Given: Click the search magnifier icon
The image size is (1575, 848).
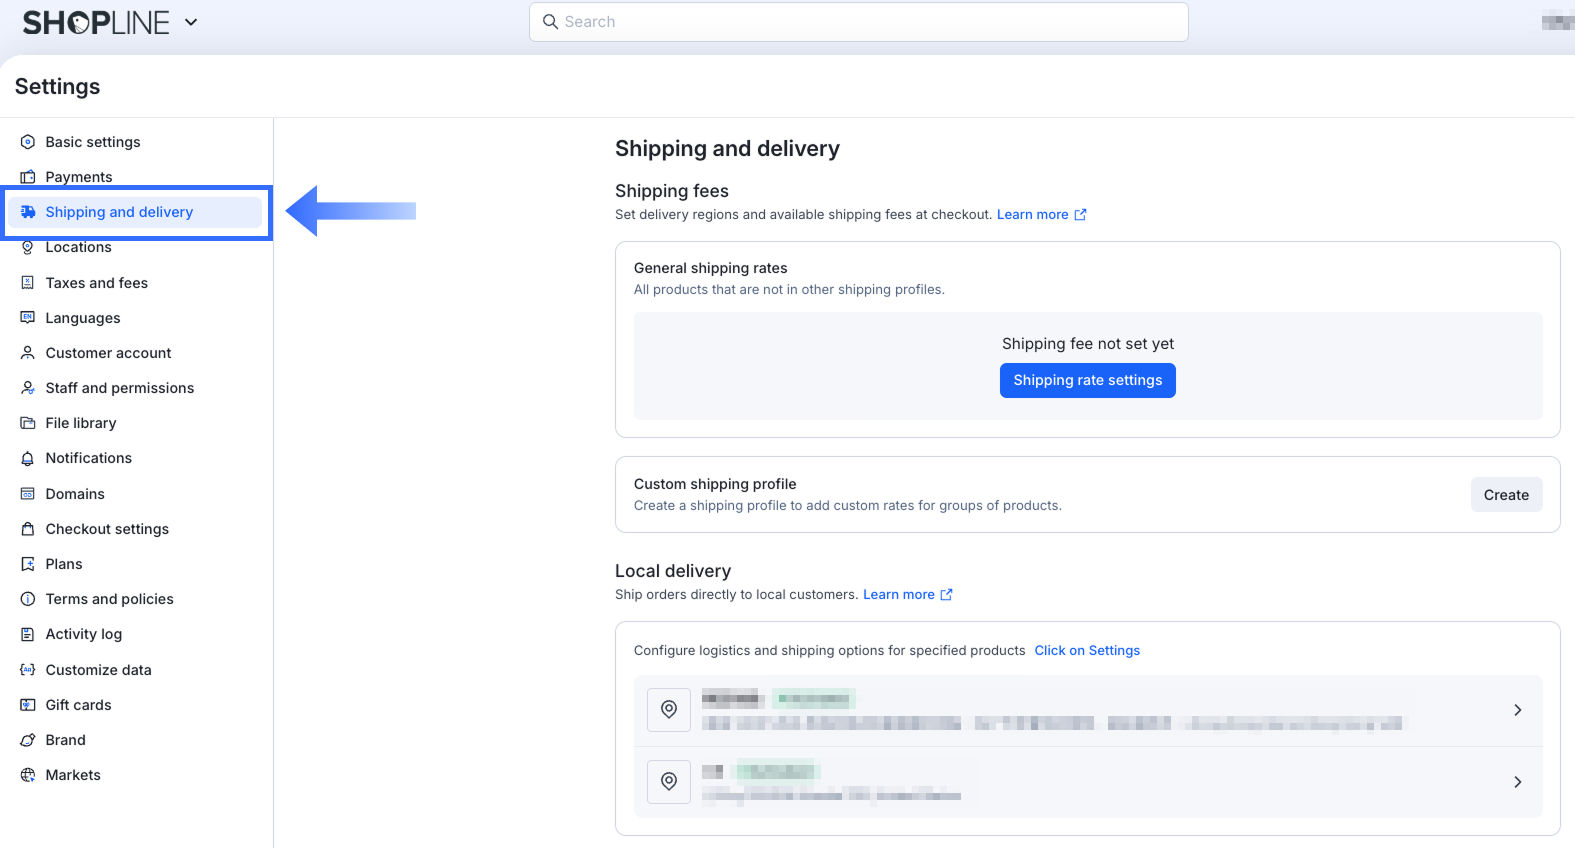Looking at the screenshot, I should pyautogui.click(x=550, y=21).
